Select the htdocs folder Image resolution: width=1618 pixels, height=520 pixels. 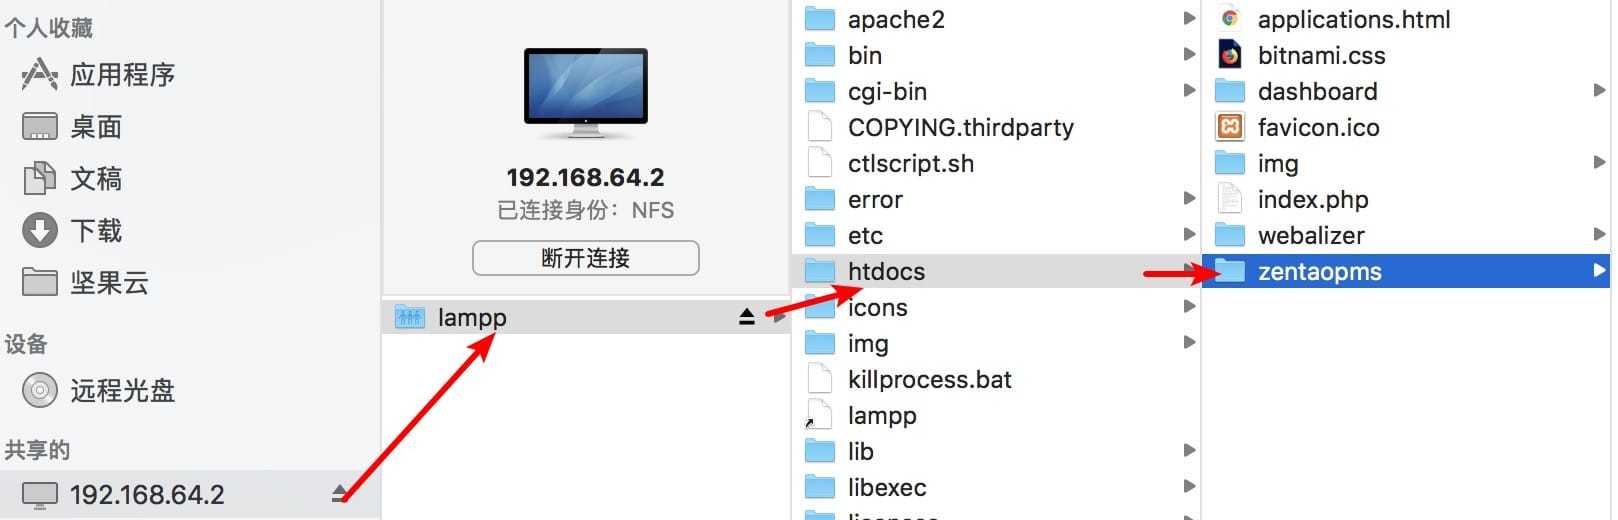click(996, 271)
